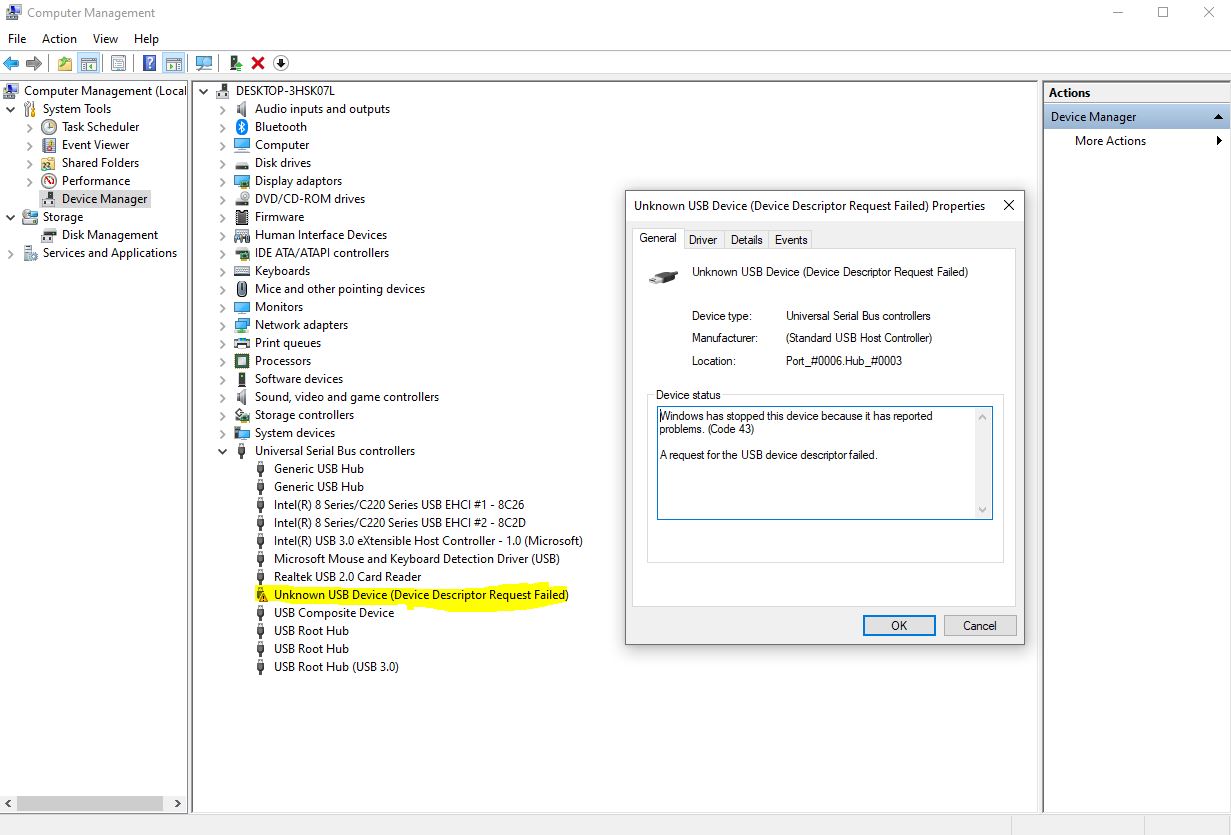Collapse Device Manager header in Actions pane
This screenshot has width=1231, height=835.
1218,117
